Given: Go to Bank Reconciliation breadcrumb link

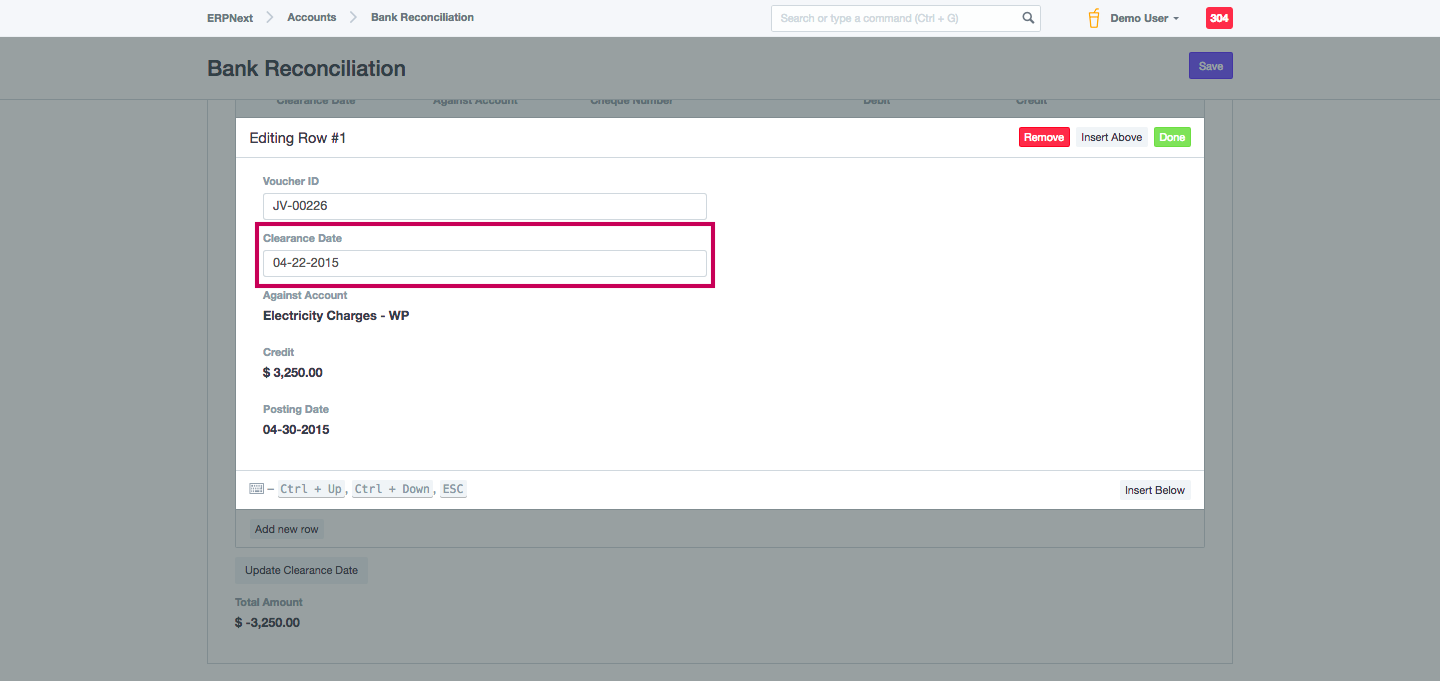Looking at the screenshot, I should [421, 17].
